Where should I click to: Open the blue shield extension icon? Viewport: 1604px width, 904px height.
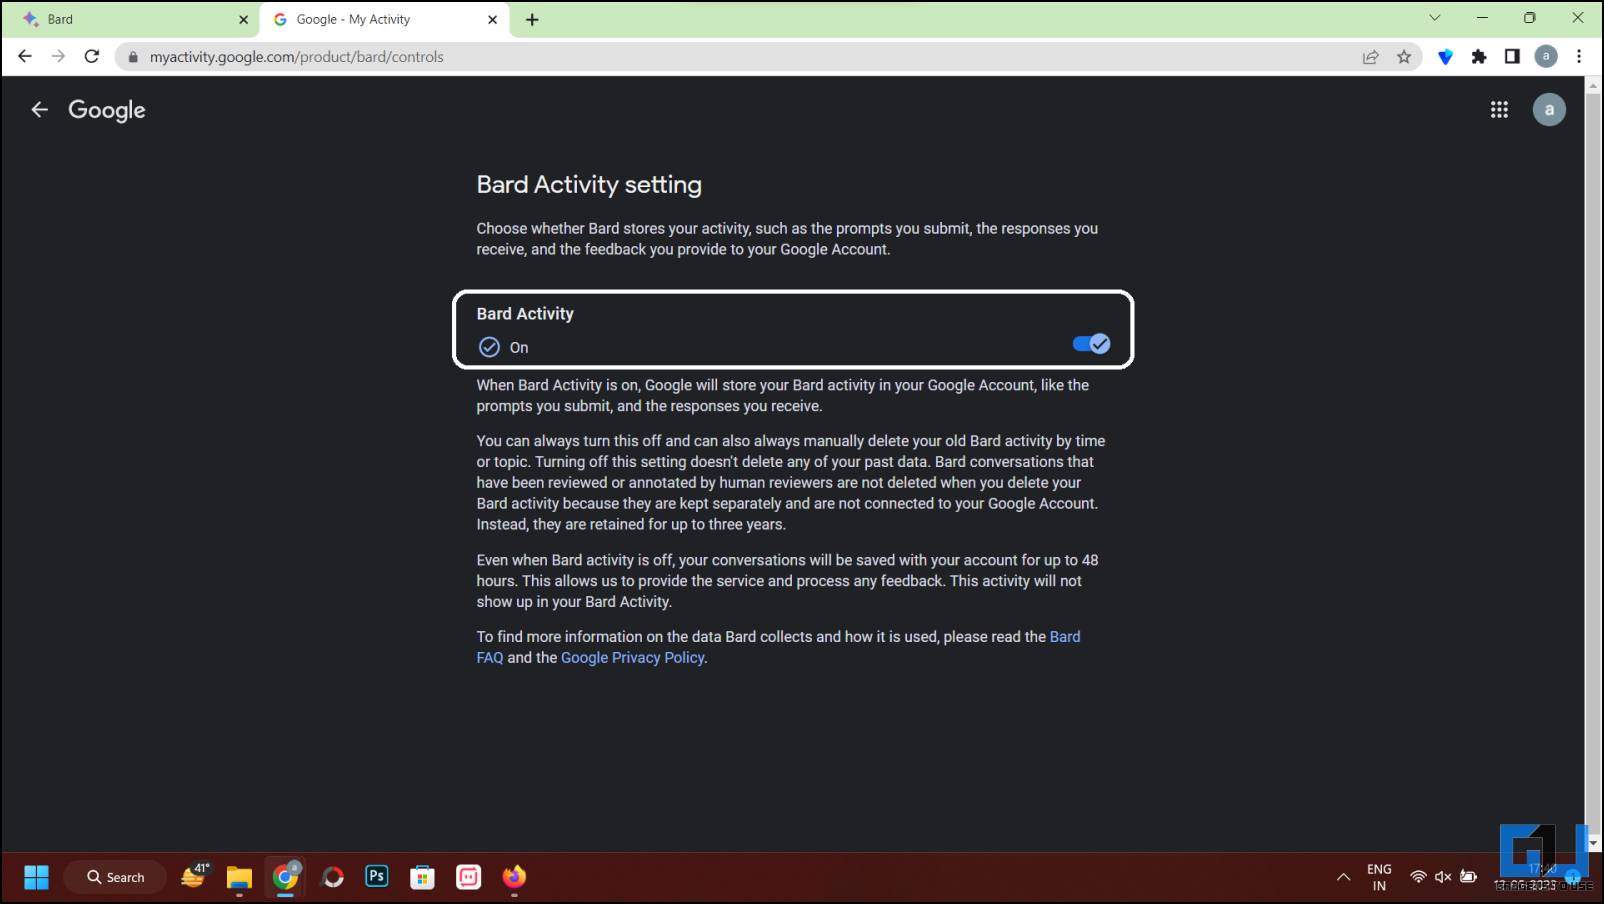point(1445,57)
